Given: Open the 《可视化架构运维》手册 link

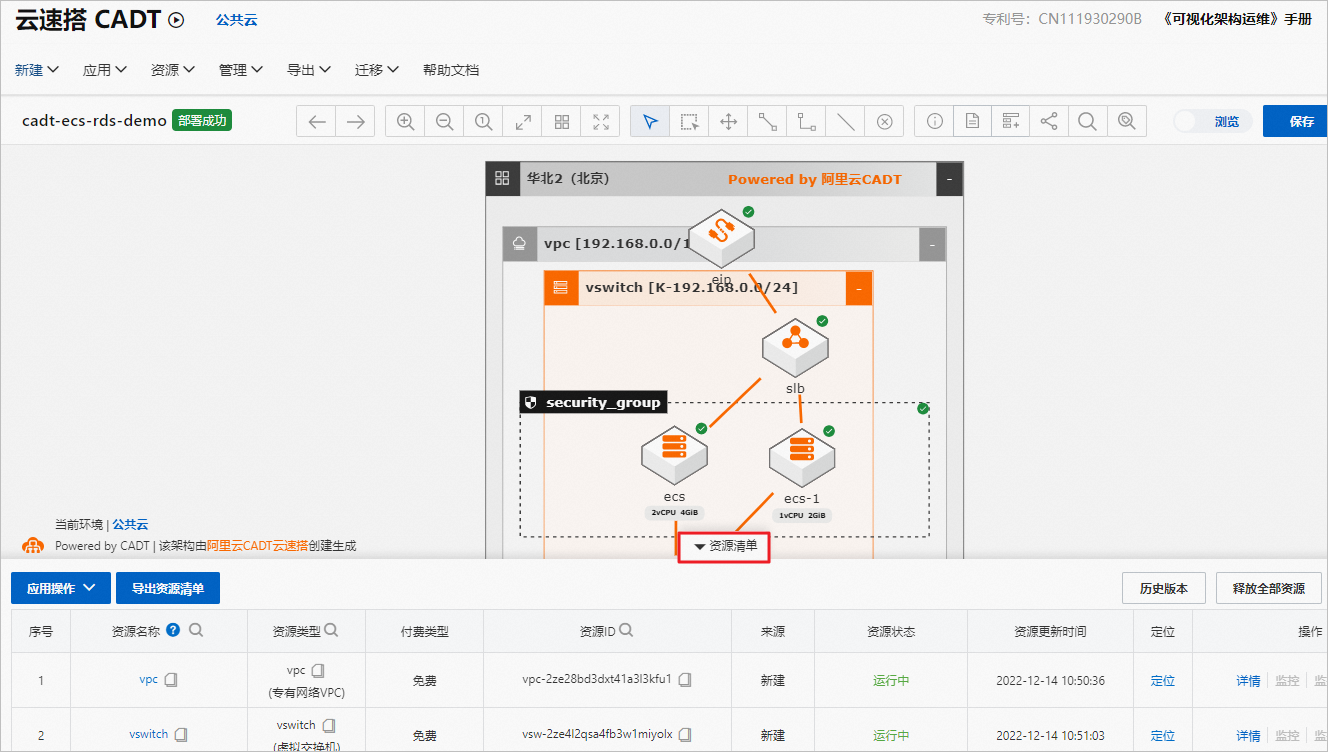Looking at the screenshot, I should pyautogui.click(x=1238, y=19).
